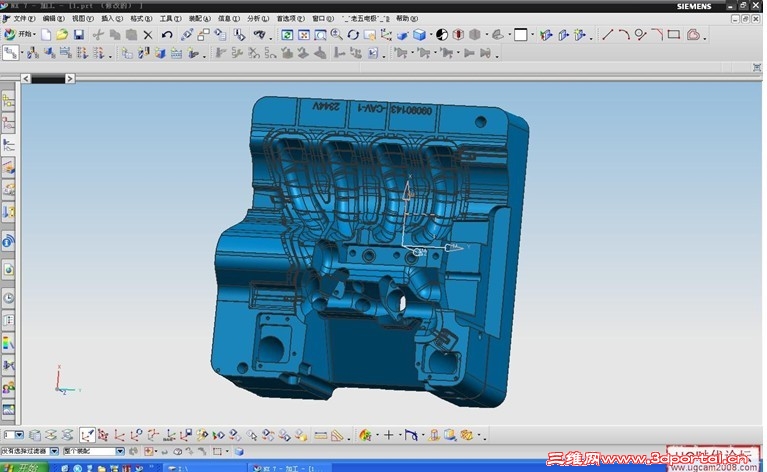Click the tangent circle curve tool

click(x=640, y=35)
